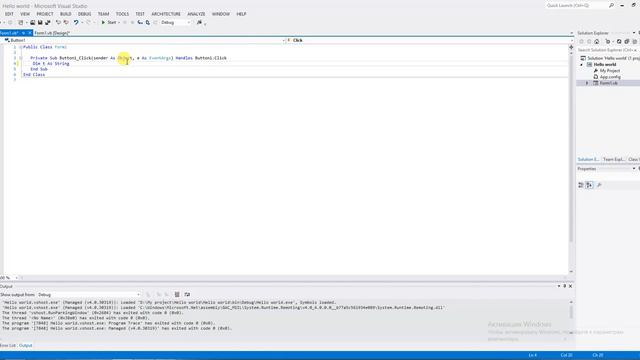Click the 'Dim t As String' code line
Screen dimensions: 640x360
[51, 64]
